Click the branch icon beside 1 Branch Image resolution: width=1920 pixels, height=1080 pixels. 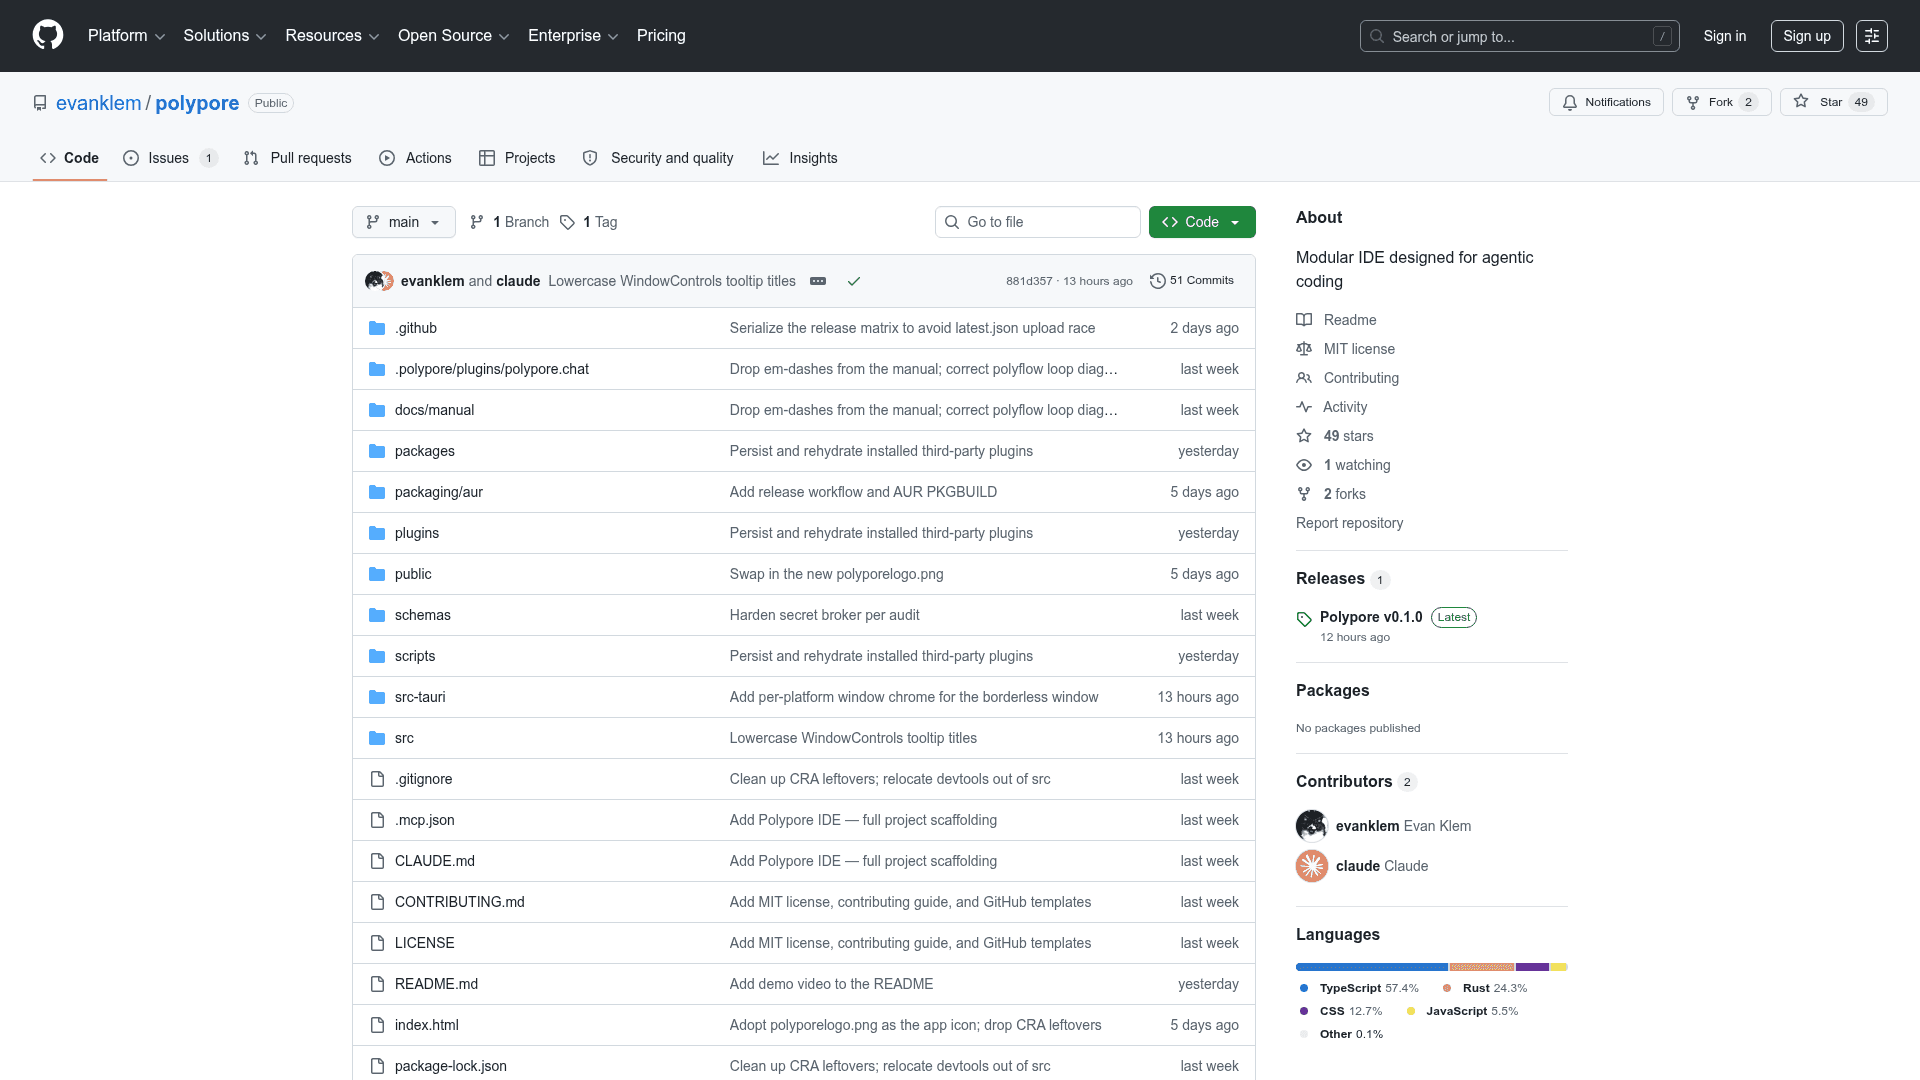(x=477, y=222)
